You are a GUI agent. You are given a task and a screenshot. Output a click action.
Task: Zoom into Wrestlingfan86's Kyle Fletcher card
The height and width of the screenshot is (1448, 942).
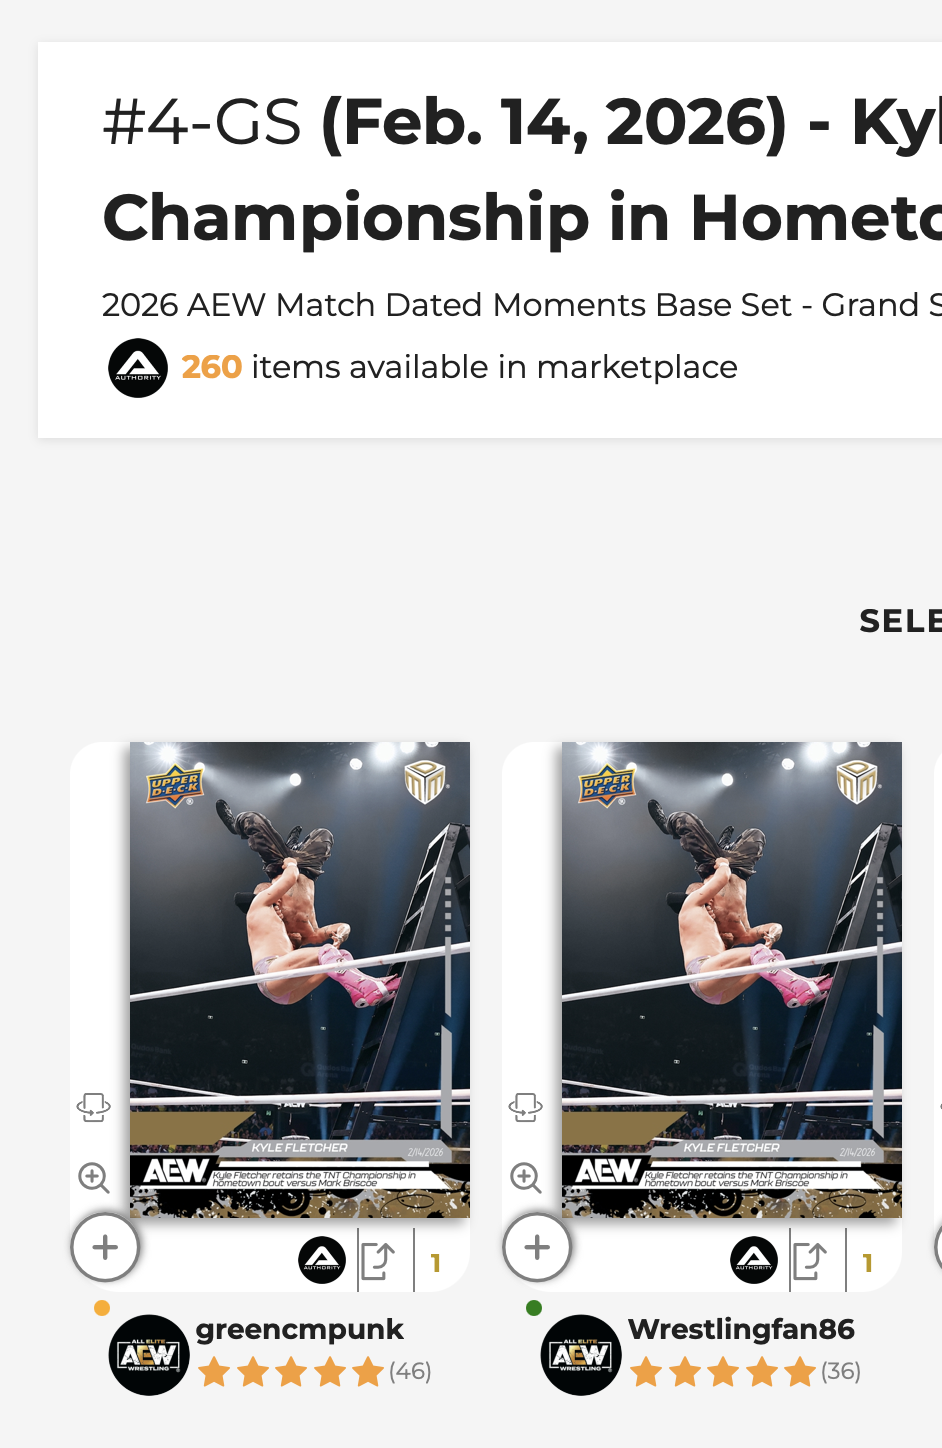tap(526, 1177)
